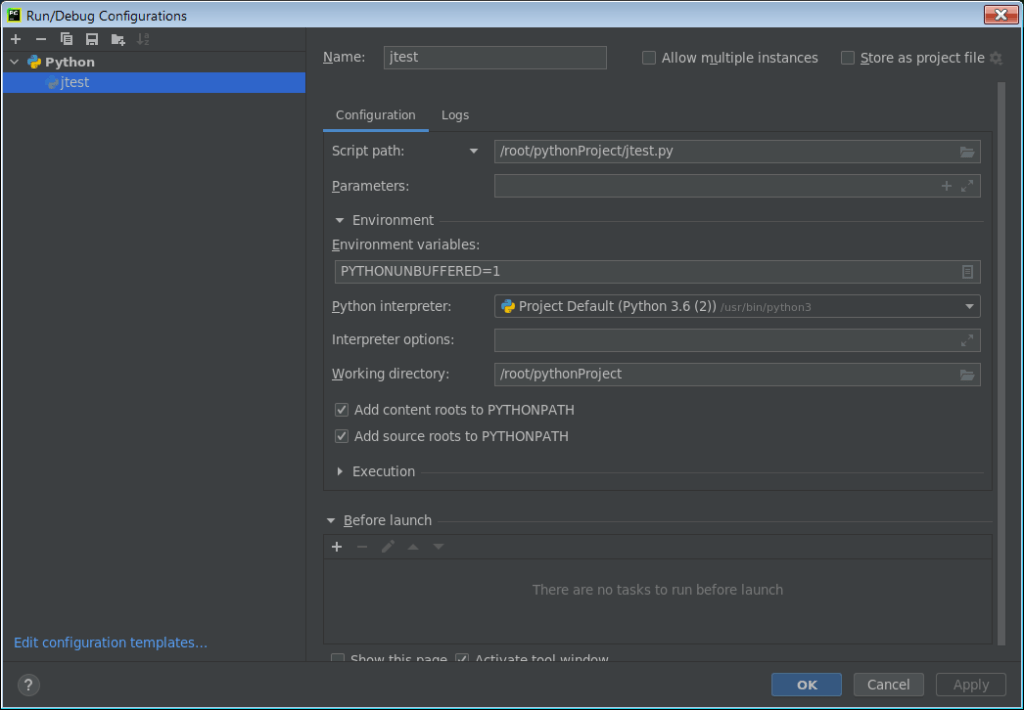This screenshot has width=1024, height=710.
Task: Click the Add New Configuration plus icon
Action: (15, 39)
